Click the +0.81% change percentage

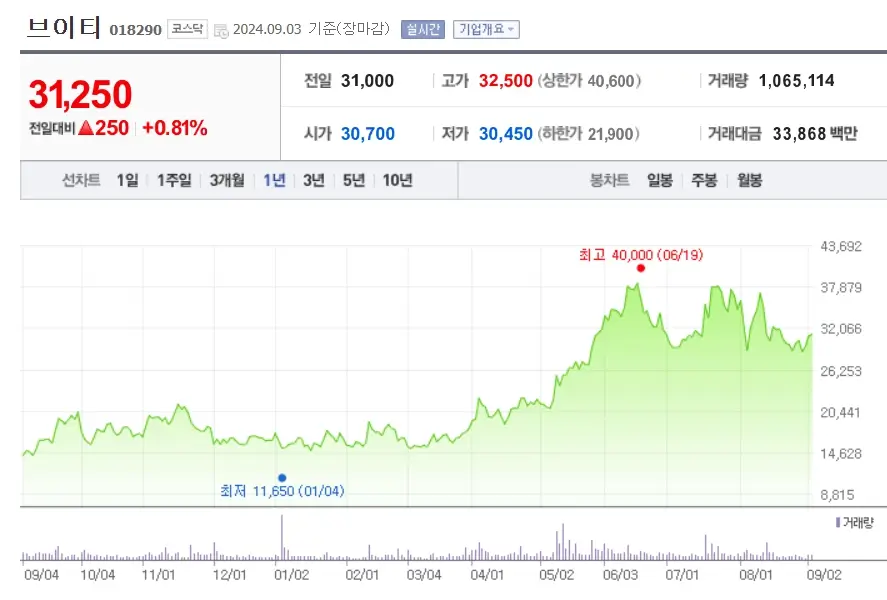click(x=175, y=128)
